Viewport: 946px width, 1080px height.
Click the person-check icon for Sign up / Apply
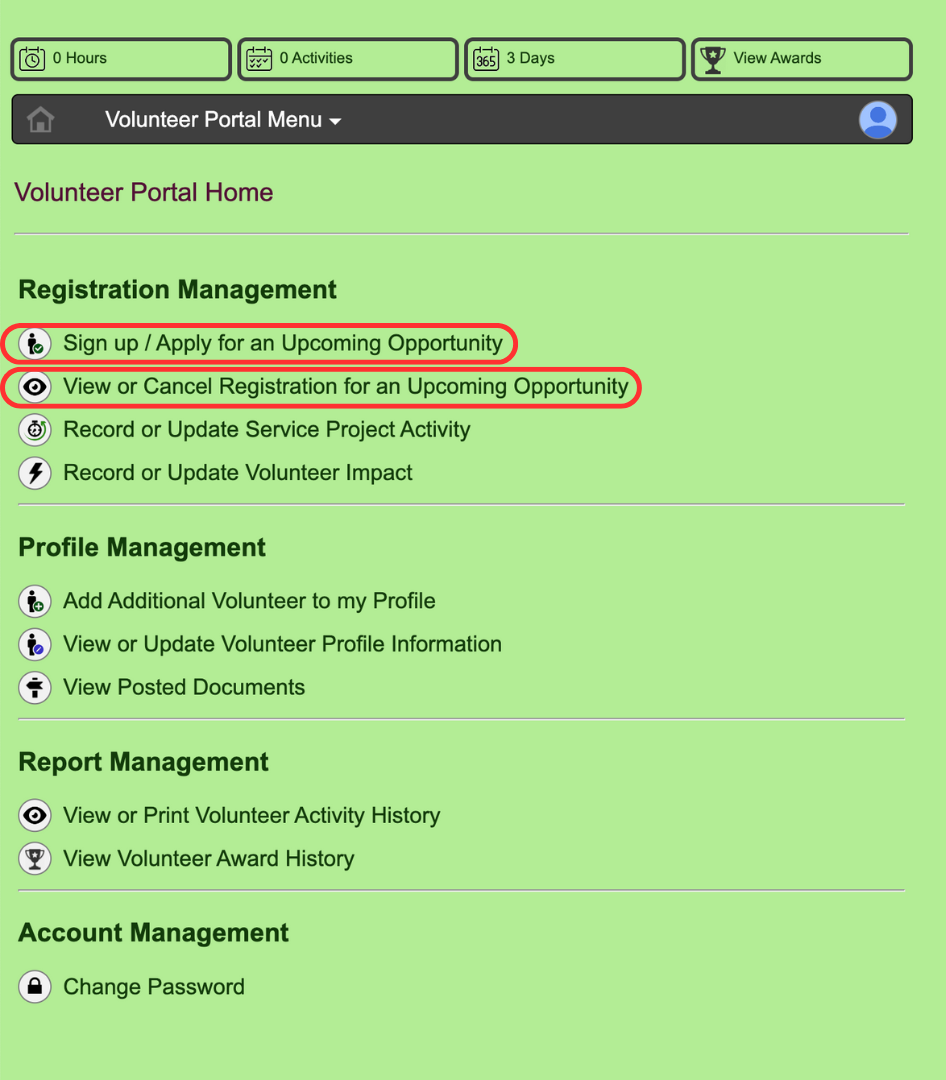34,343
